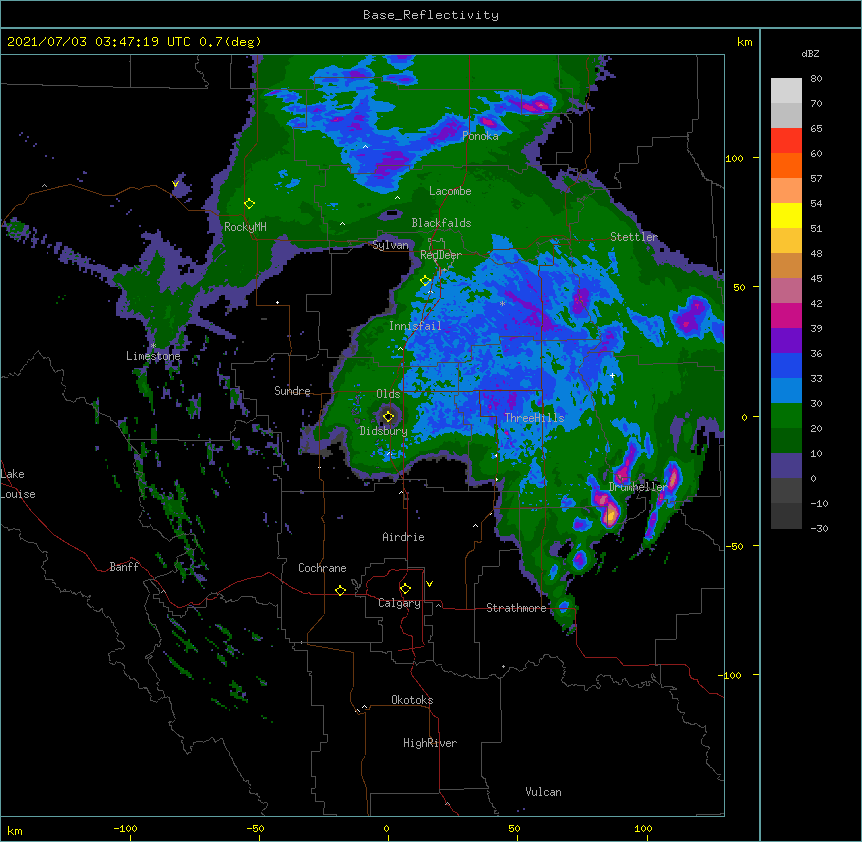Select the Innisfail label
The image size is (862, 842).
415,326
